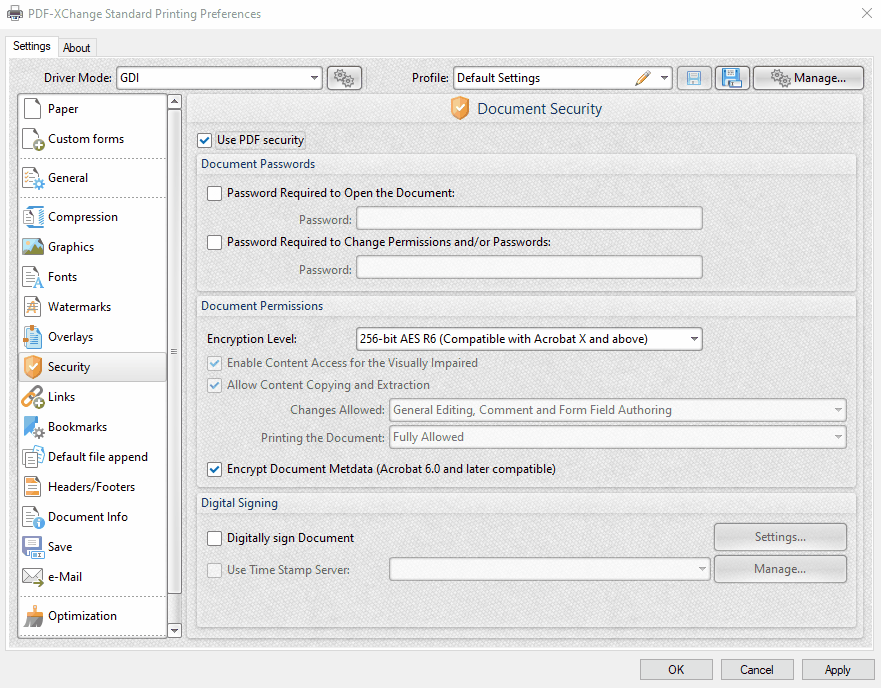Click the Compression sidebar icon
881x688 pixels.
(x=31, y=216)
